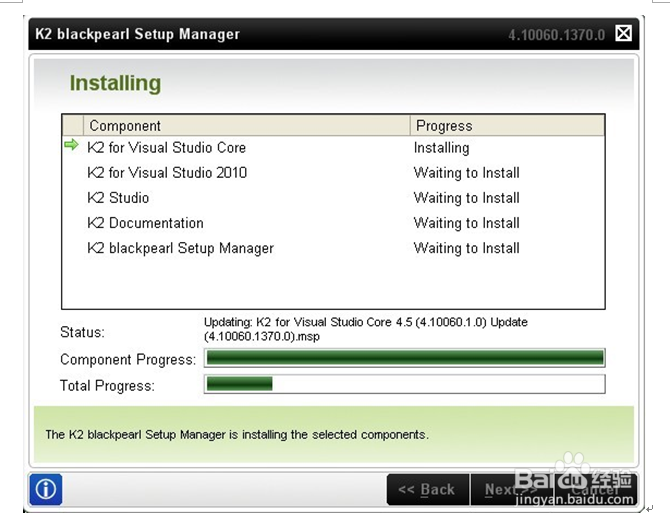Image resolution: width=670 pixels, height=523 pixels.
Task: Select the K2 Documentation row
Action: point(333,223)
